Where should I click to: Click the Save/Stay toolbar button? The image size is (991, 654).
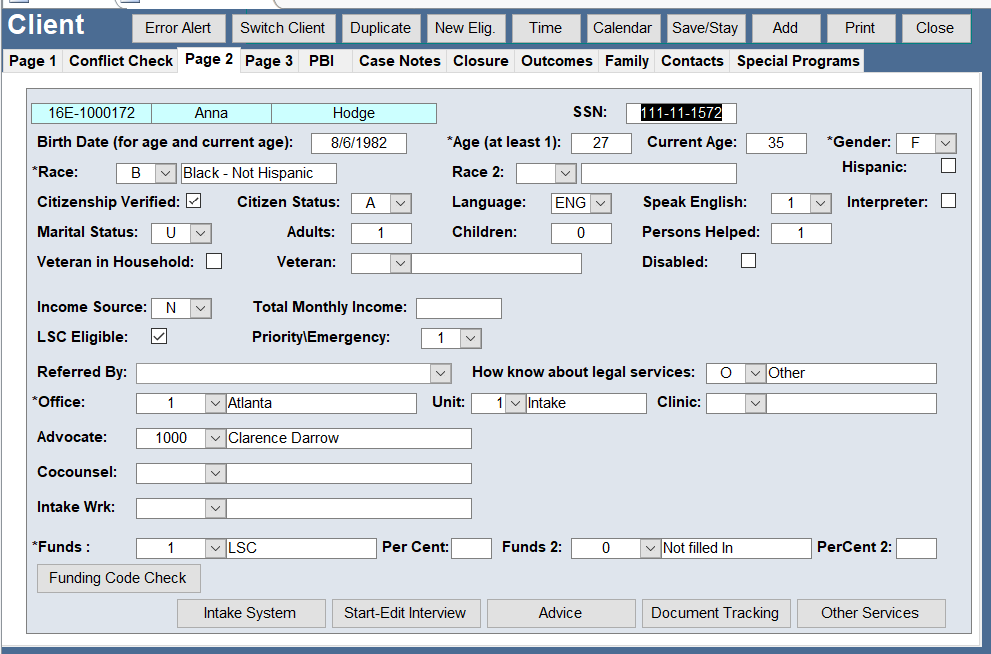tap(705, 28)
